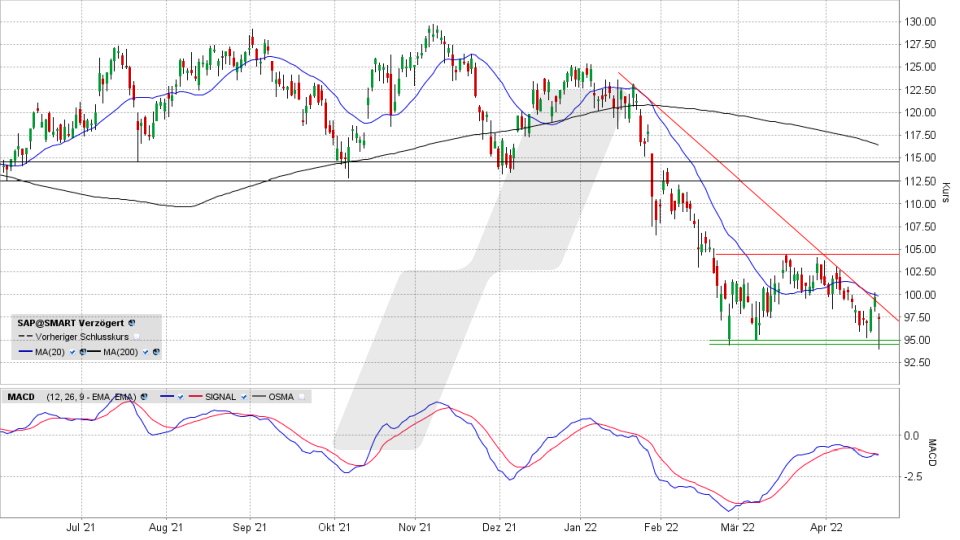Click the MA(20) blue line swatch
960x540 pixels.
point(26,351)
